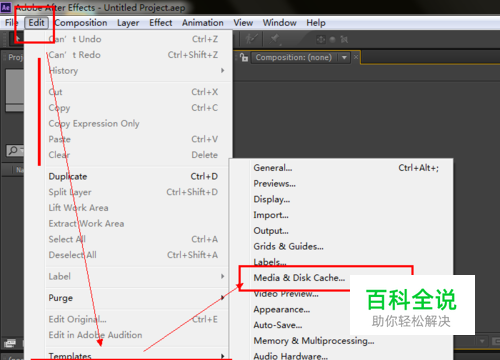Switch to View Axis mode icon
Viewport: 500px width, 360px height.
click(x=344, y=40)
